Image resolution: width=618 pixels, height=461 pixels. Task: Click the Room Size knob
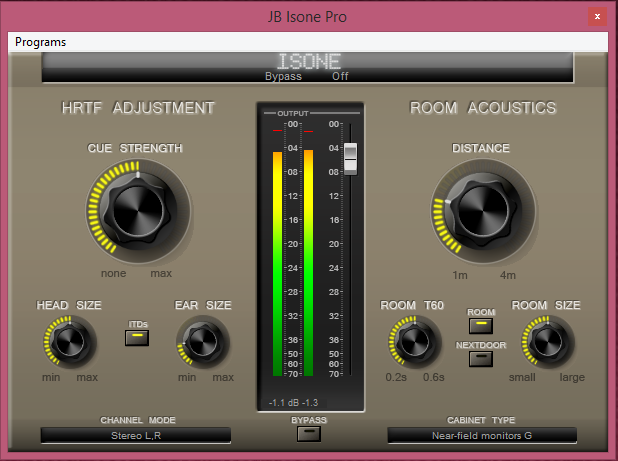point(547,342)
